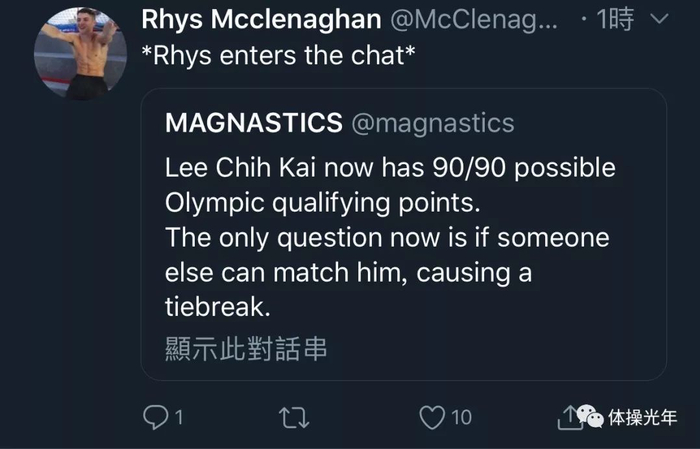700x449 pixels.
Task: Like the tweet with the heart icon
Action: click(x=432, y=416)
